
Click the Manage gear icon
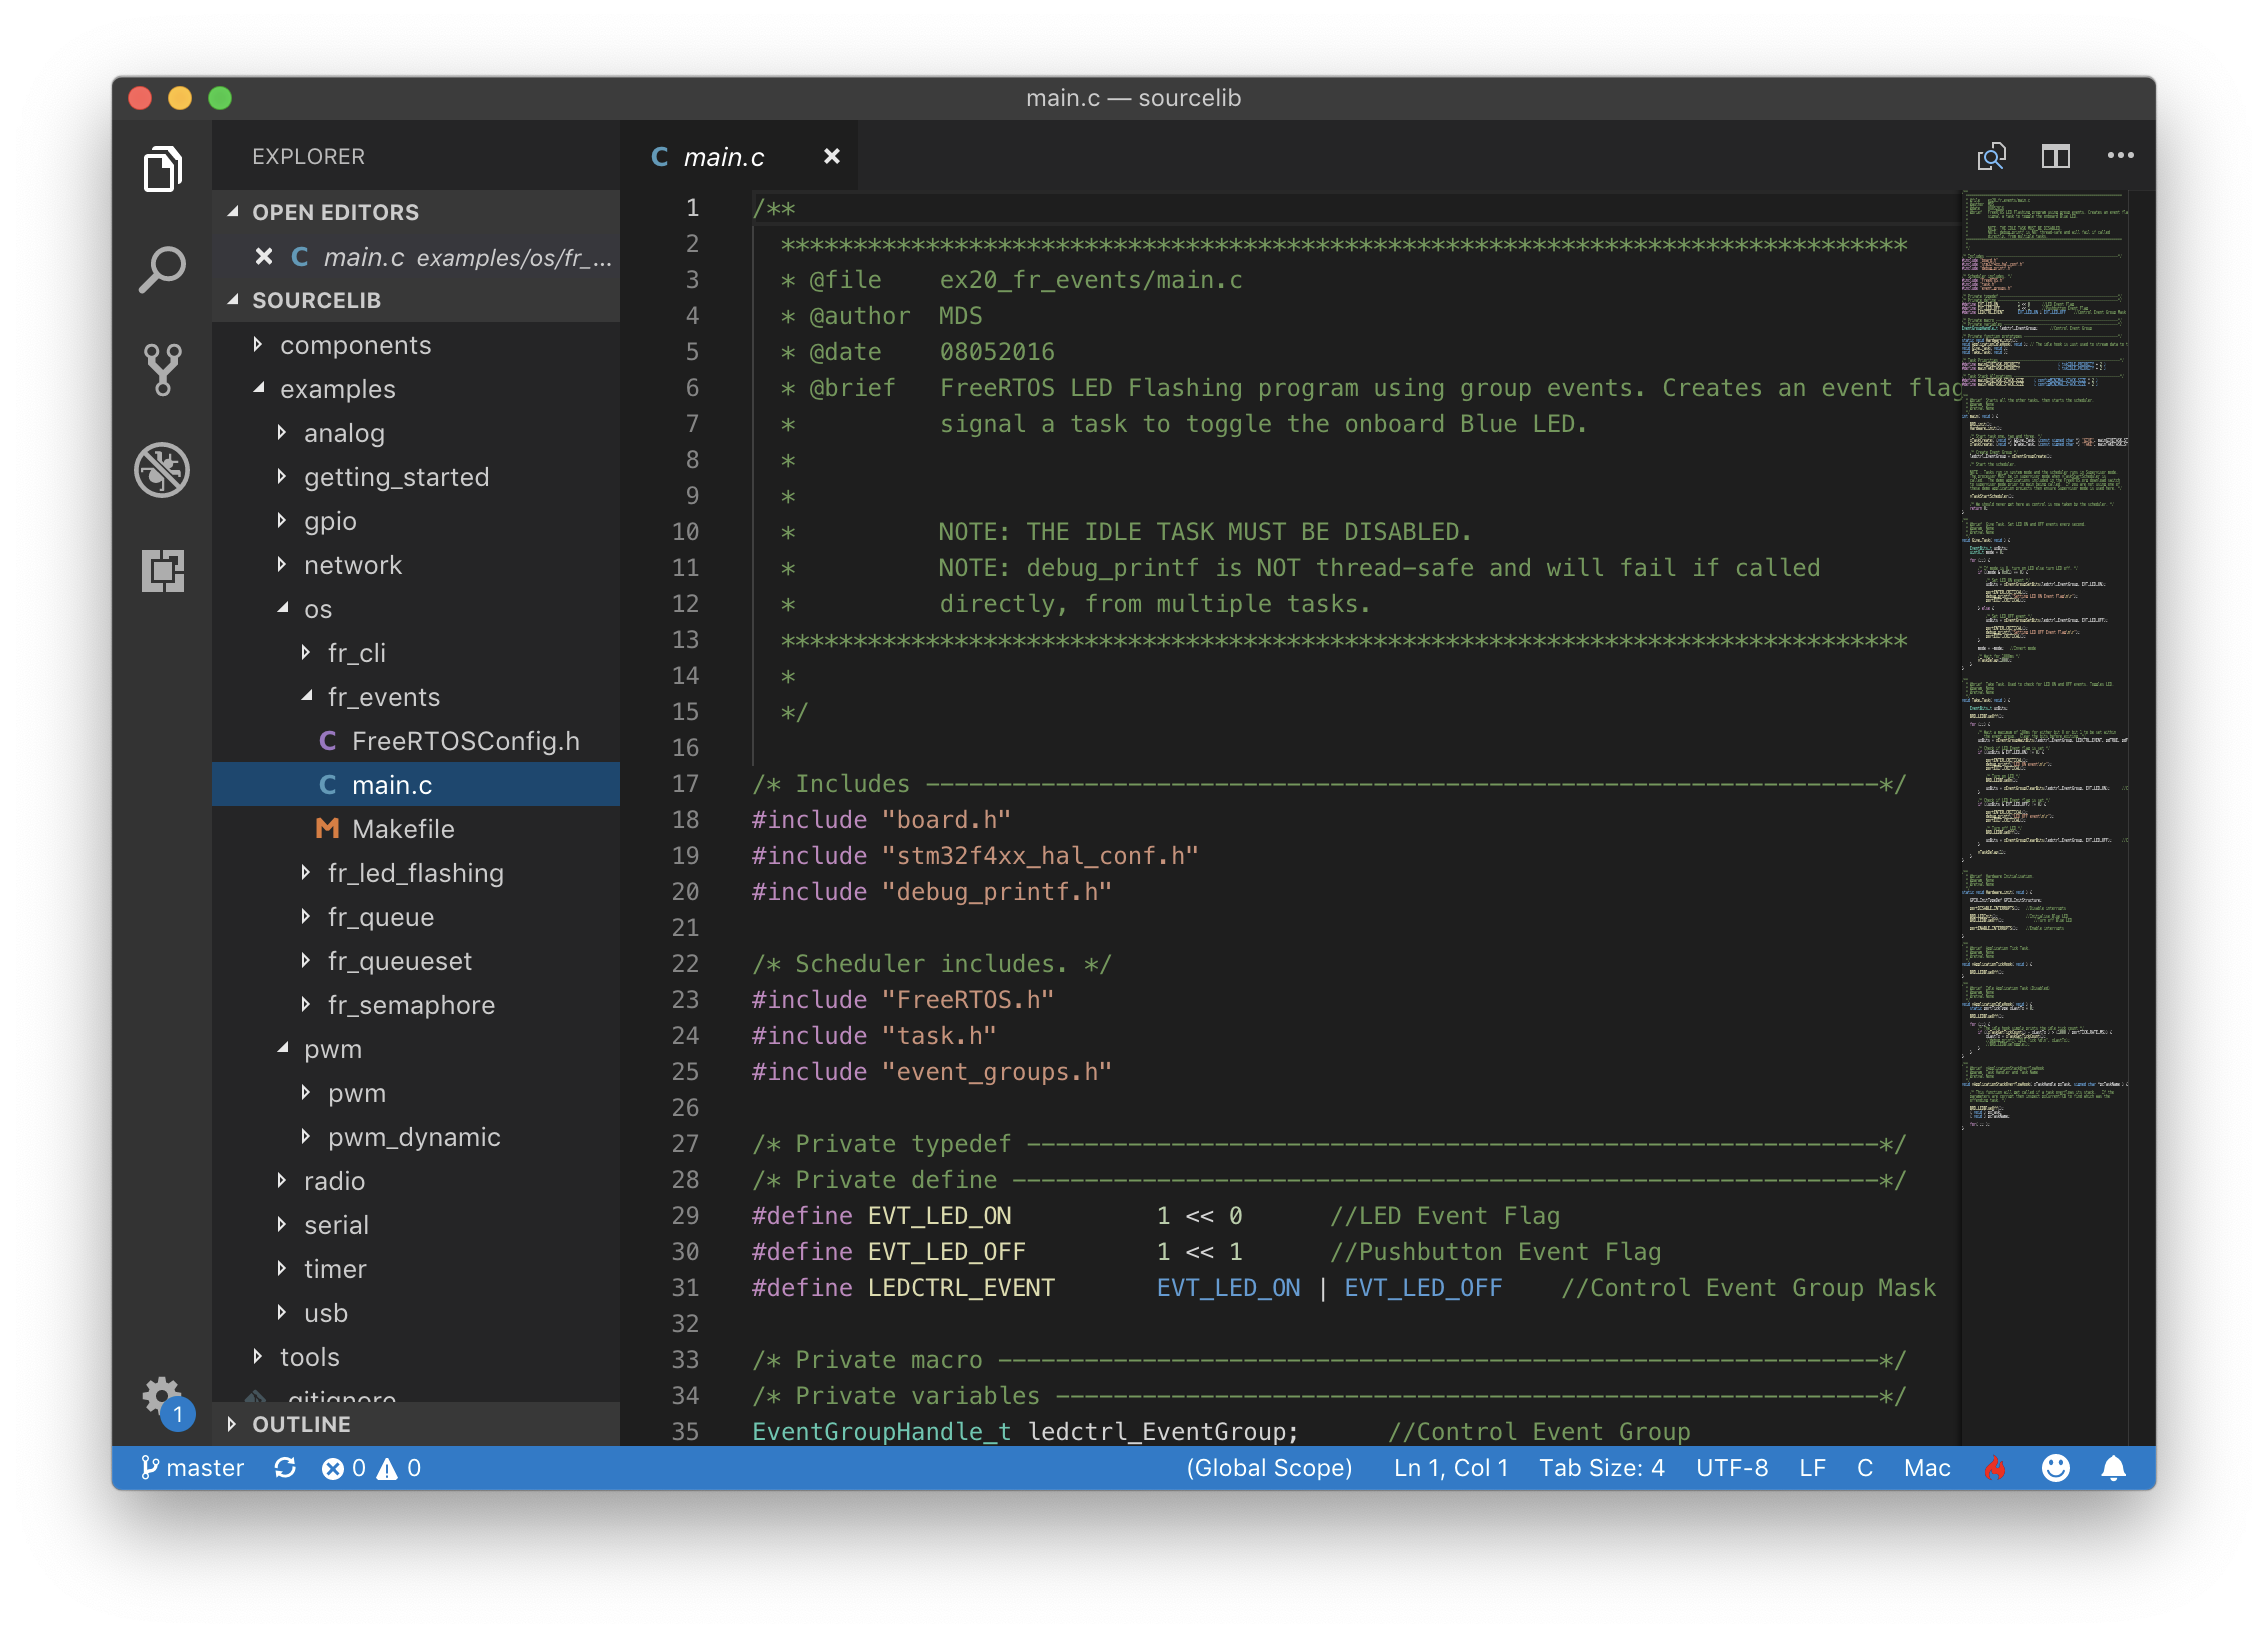tap(162, 1394)
